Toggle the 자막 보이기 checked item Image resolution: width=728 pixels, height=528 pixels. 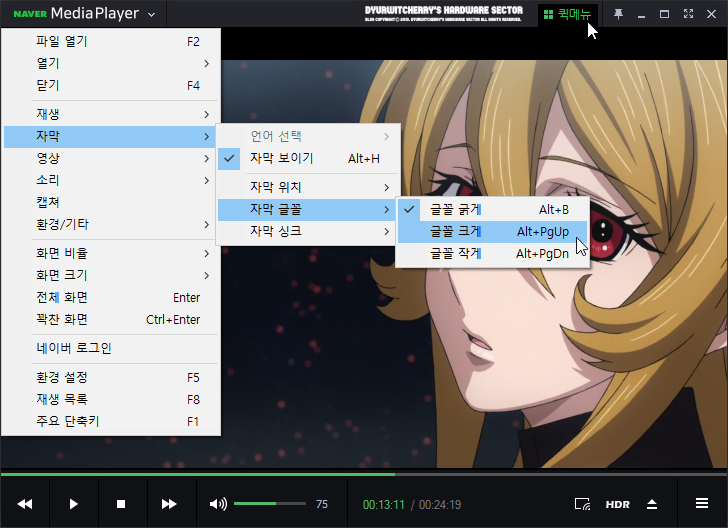tap(308, 158)
